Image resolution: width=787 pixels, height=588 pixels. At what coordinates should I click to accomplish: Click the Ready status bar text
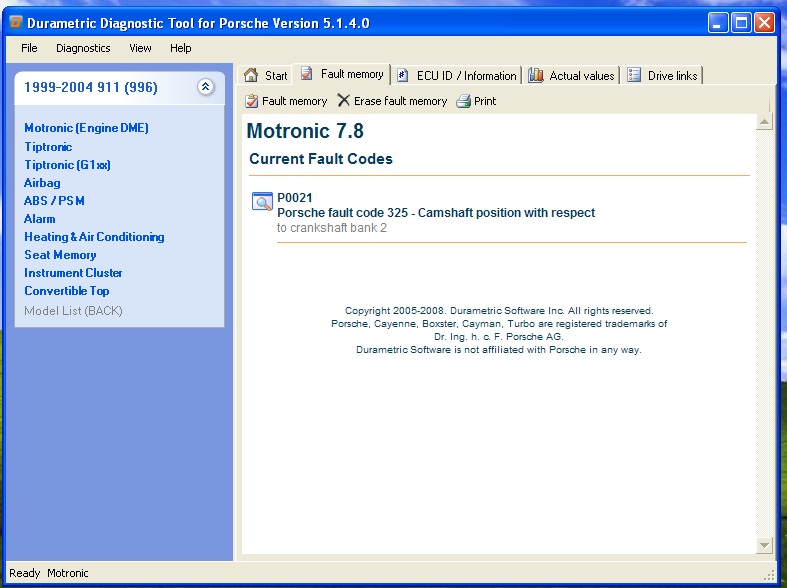(x=25, y=573)
